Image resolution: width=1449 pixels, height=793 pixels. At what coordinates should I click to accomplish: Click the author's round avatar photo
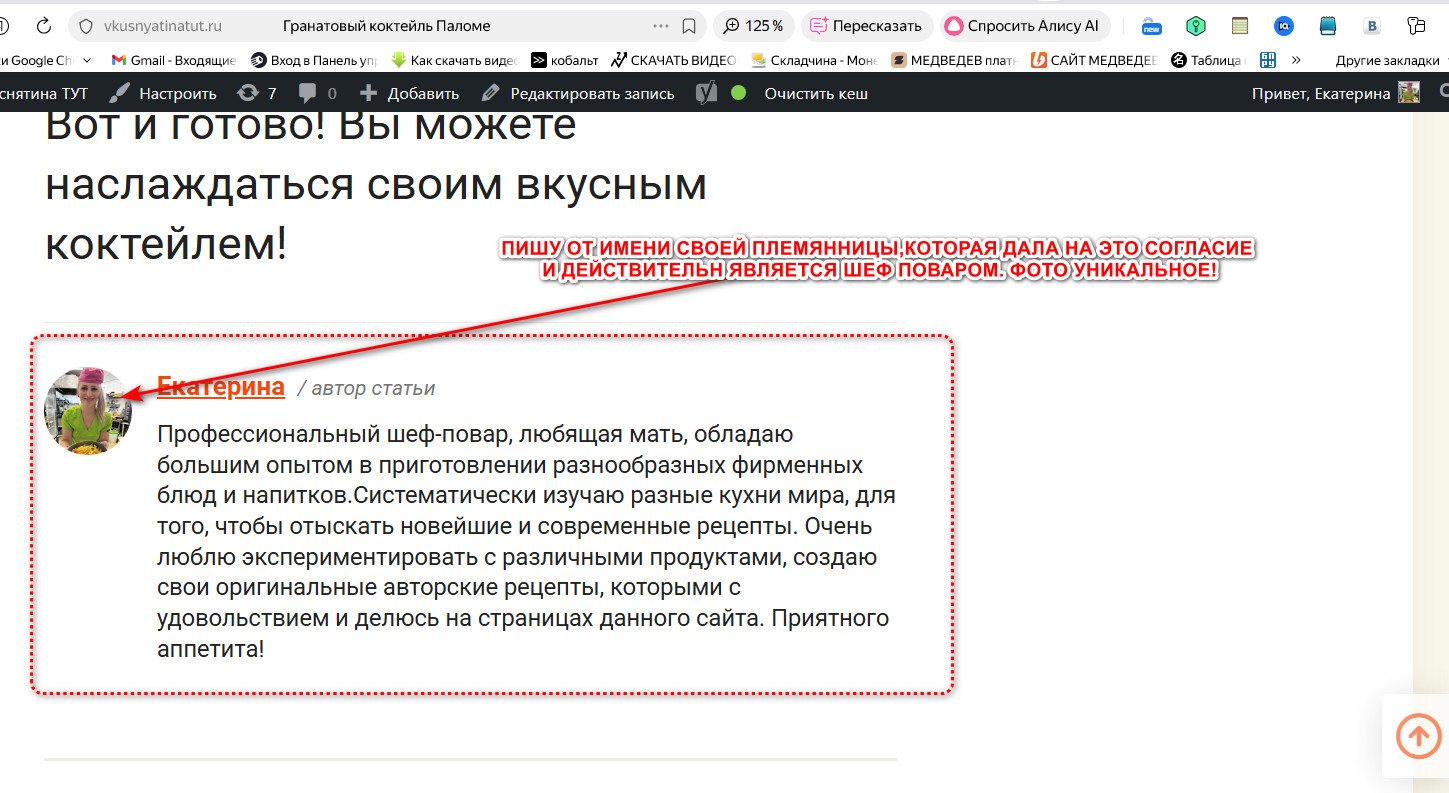pyautogui.click(x=88, y=411)
